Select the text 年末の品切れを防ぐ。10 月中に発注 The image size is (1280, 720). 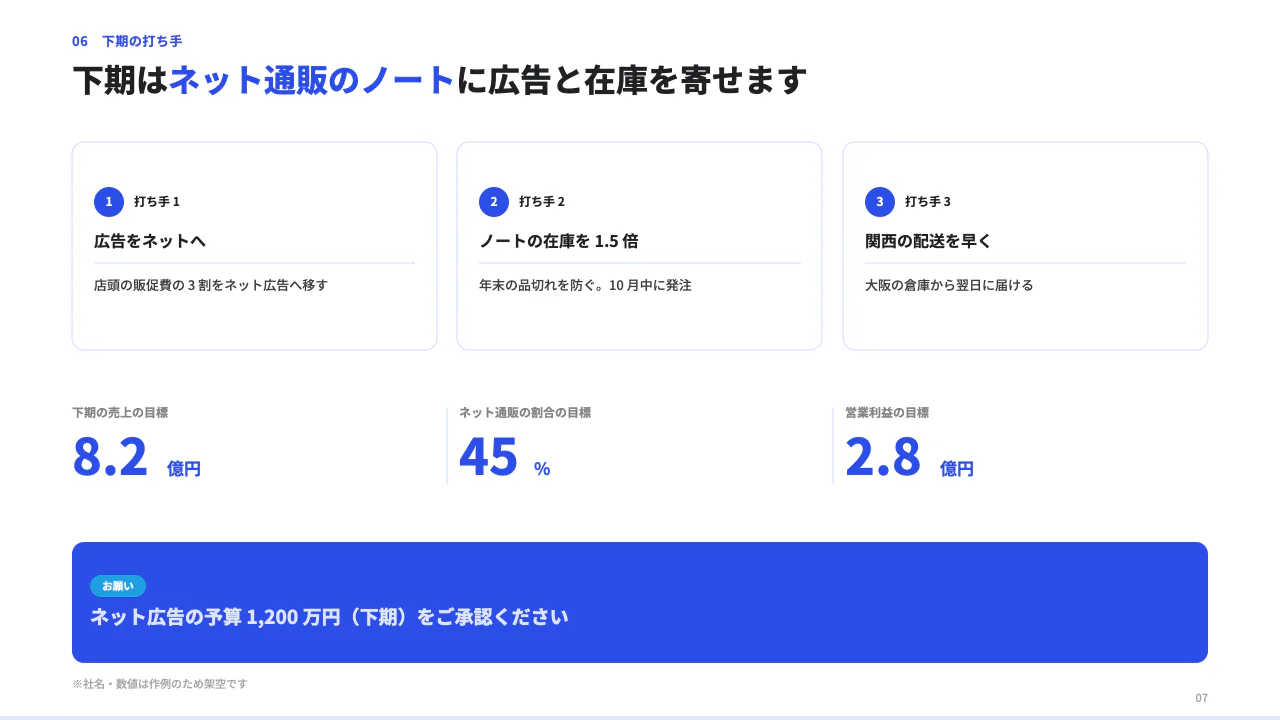pos(585,285)
